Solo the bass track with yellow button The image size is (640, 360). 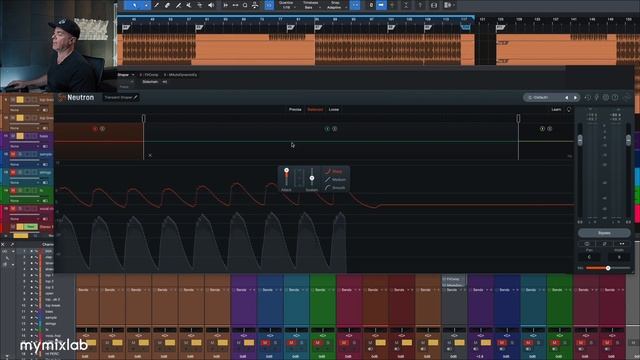click(20, 136)
